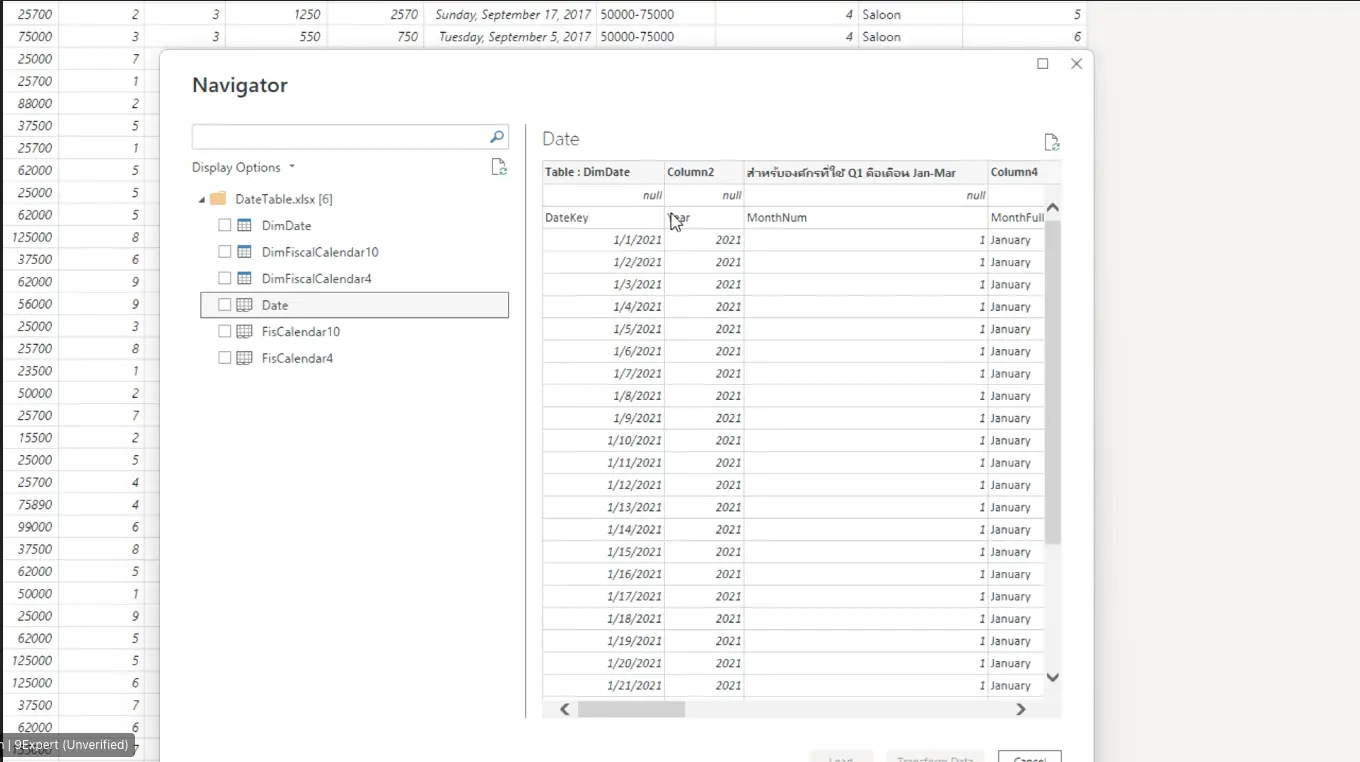Click the sheet icon next to FisCalendar4
Image resolution: width=1360 pixels, height=762 pixels.
[244, 358]
